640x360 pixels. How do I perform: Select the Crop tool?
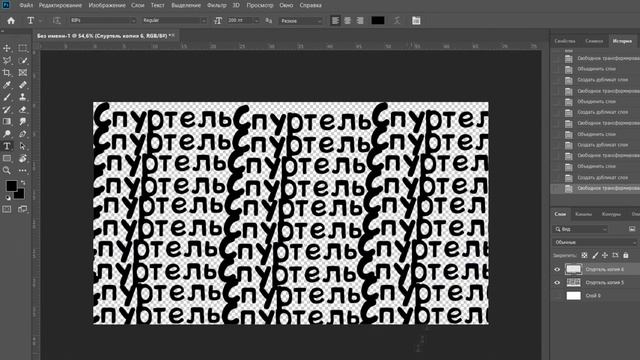coord(7,73)
